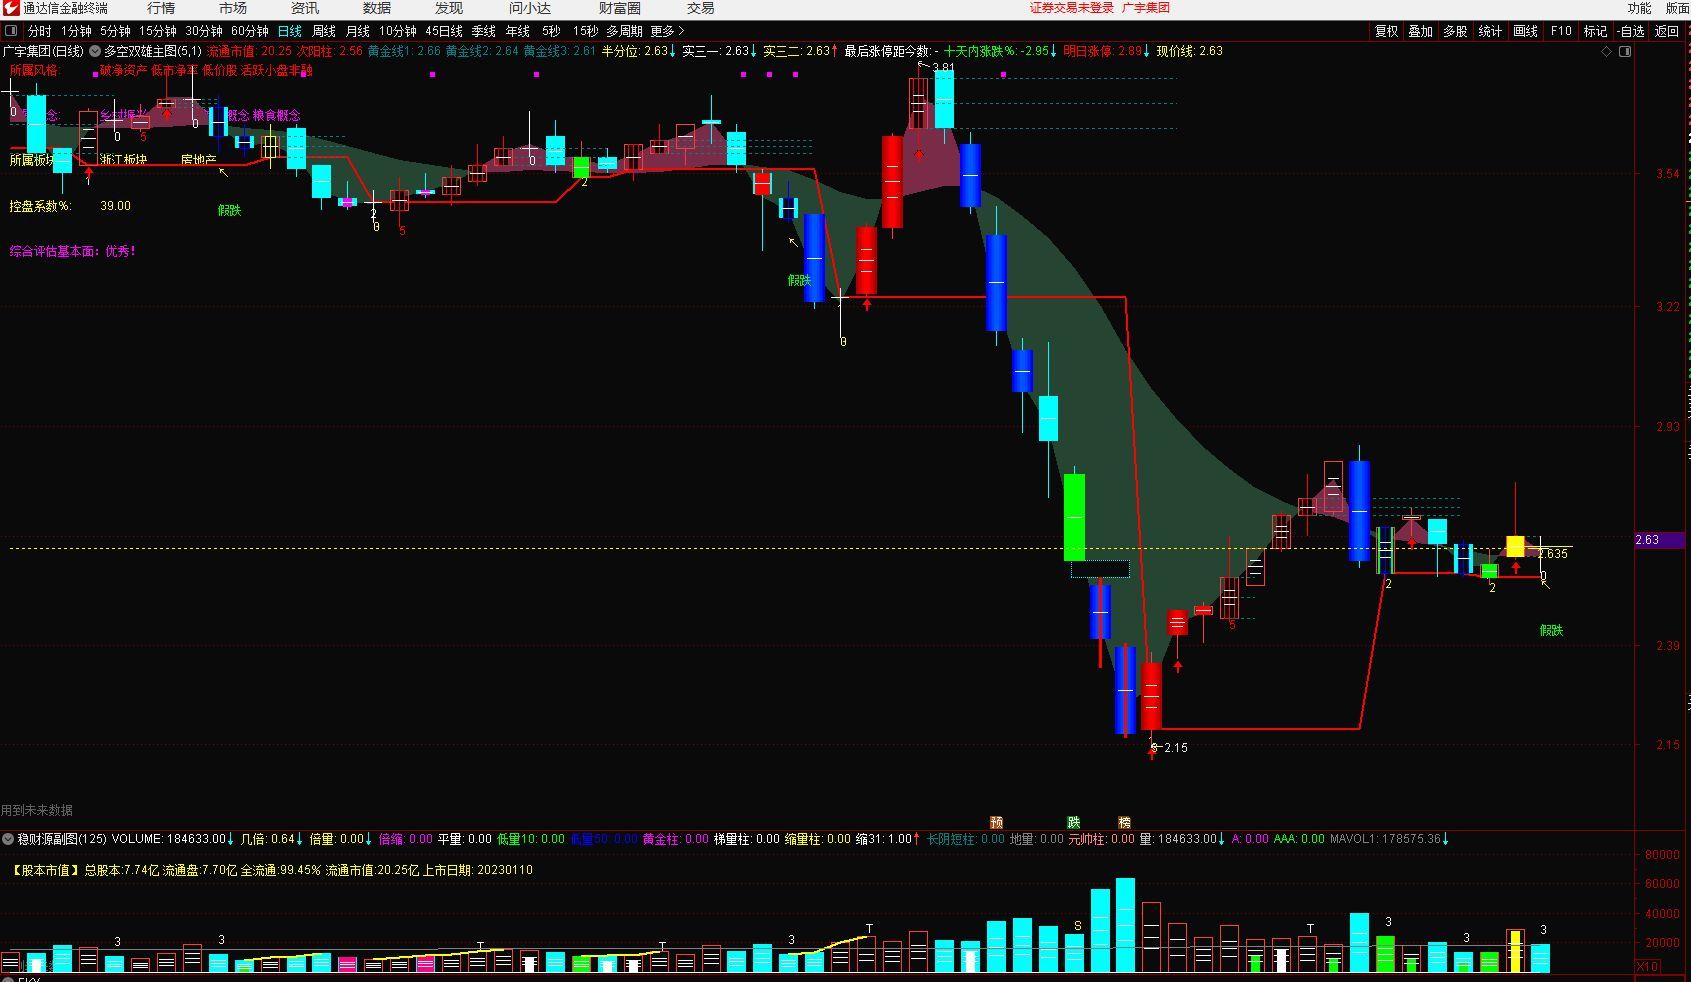Viewport: 1691px width, 982px height.
Task: Toggle the right sidebar panel icon
Action: 1625,51
